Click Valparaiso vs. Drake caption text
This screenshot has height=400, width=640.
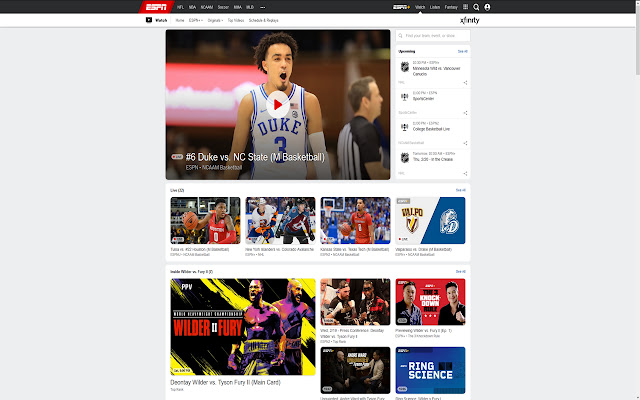(x=424, y=249)
